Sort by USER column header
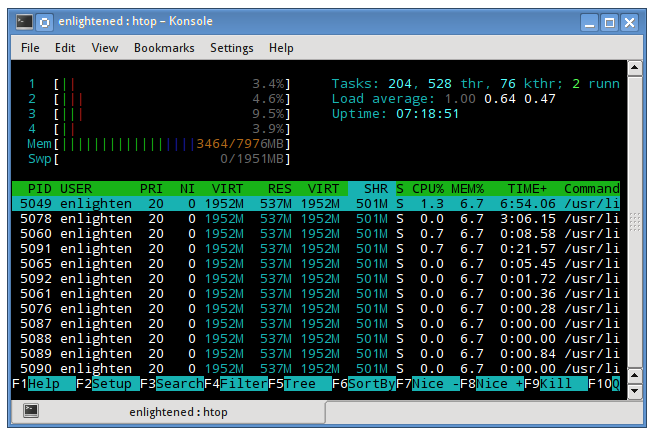Screen dimensions: 656x439 pos(76,189)
